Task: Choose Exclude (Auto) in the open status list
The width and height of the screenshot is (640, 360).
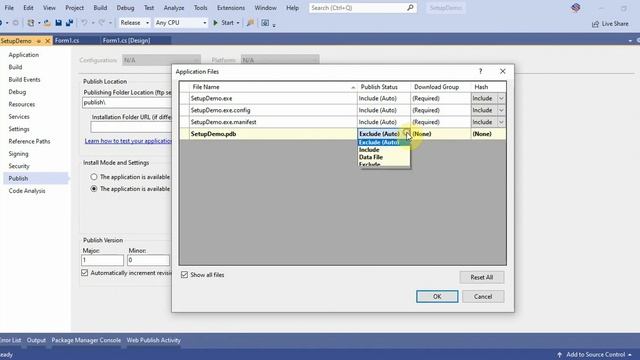Action: [384, 142]
